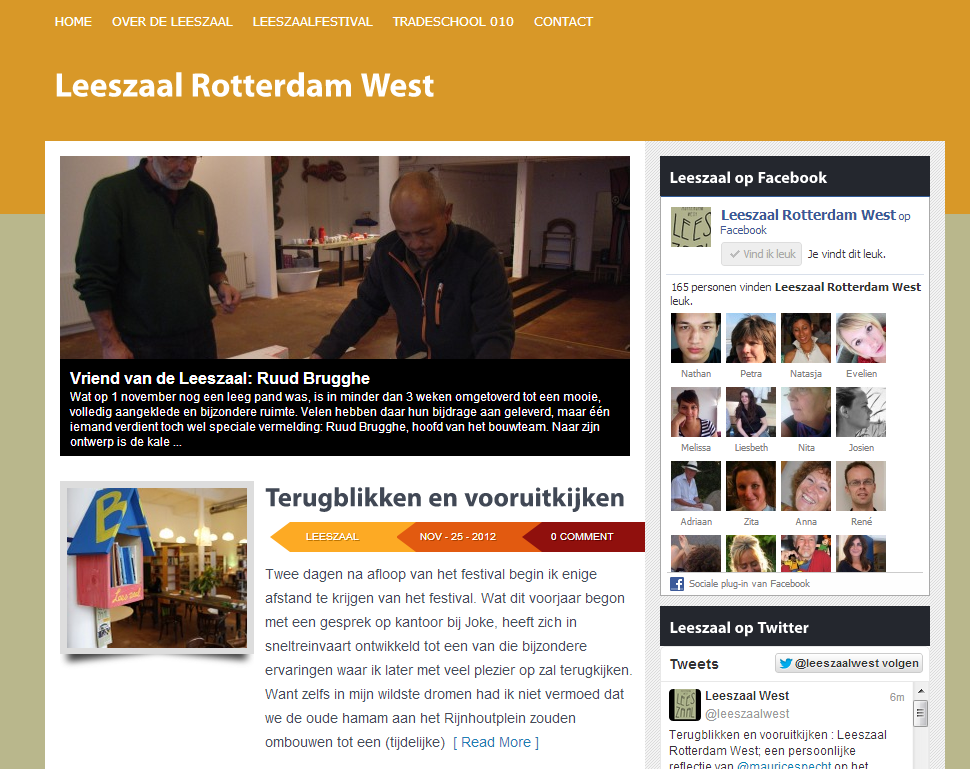Click the Tweets heading link
Image resolution: width=970 pixels, height=769 pixels.
(x=694, y=664)
